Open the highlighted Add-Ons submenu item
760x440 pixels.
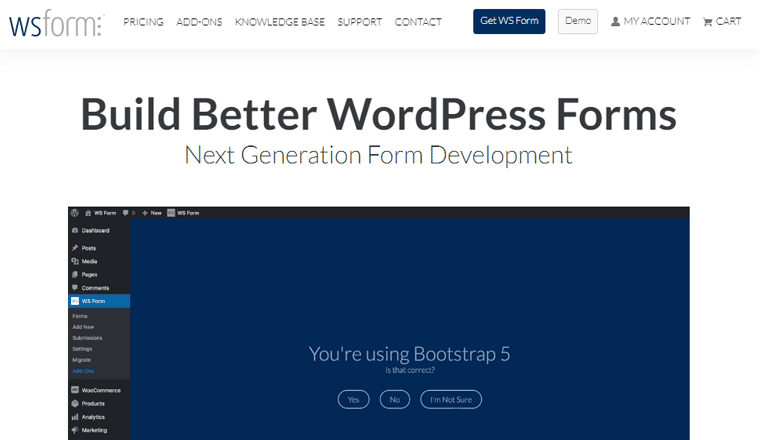tap(83, 371)
